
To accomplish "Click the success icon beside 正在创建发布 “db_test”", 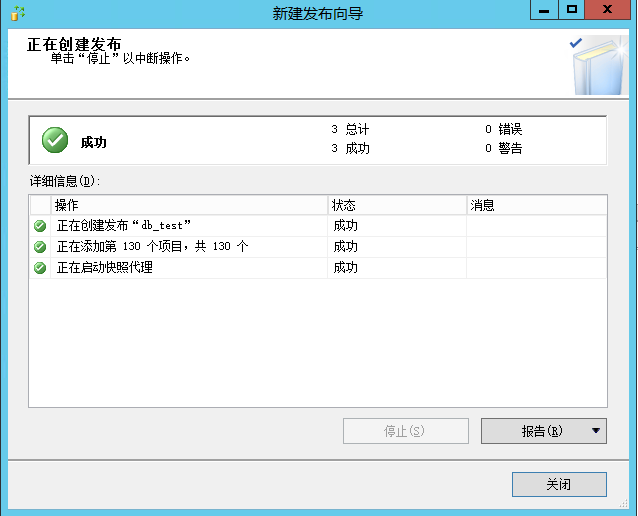I will pyautogui.click(x=40, y=225).
